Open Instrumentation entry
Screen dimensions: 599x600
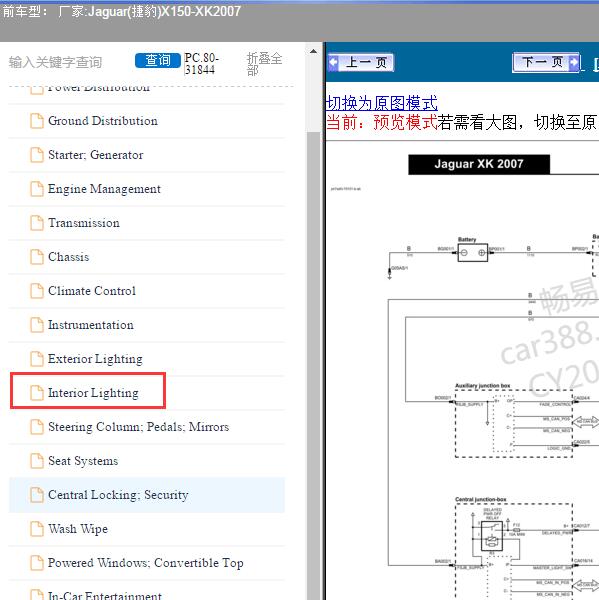[x=91, y=325]
